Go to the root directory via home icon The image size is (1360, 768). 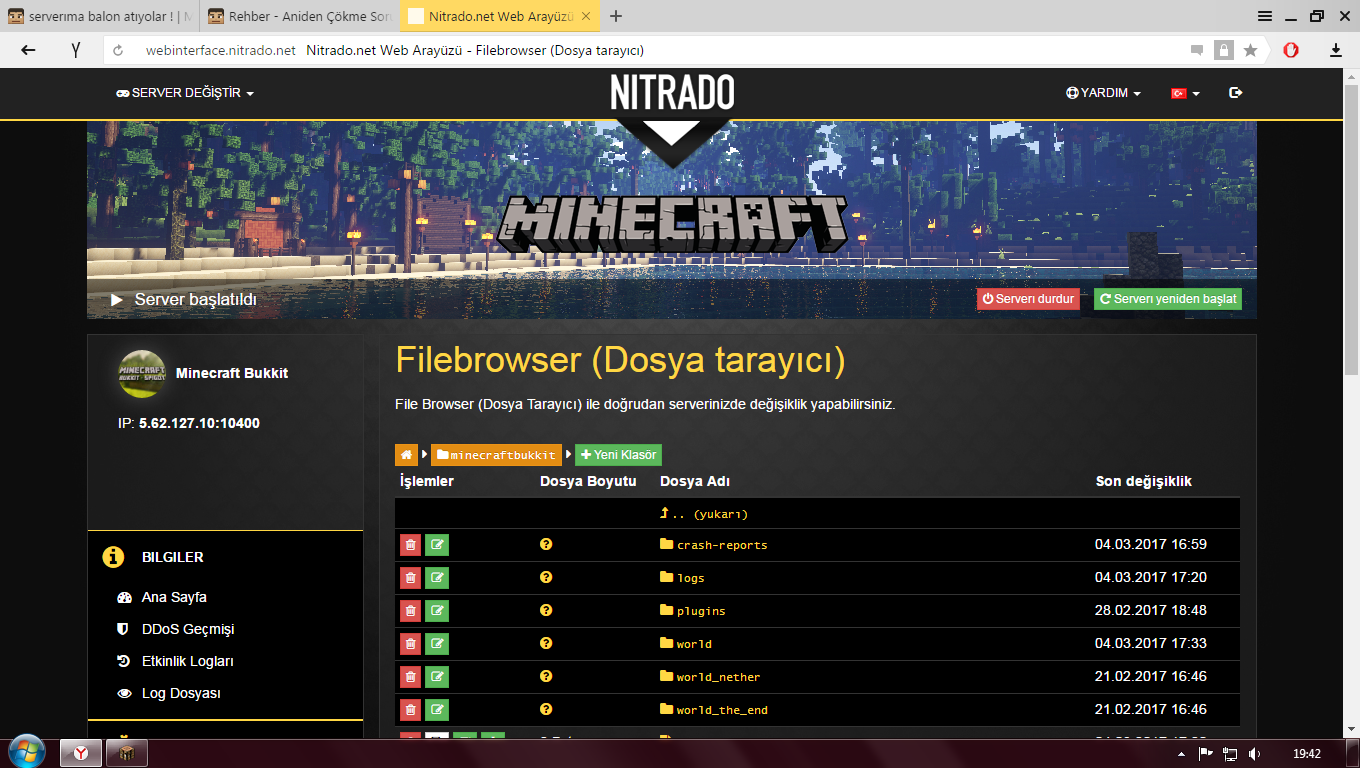click(406, 455)
